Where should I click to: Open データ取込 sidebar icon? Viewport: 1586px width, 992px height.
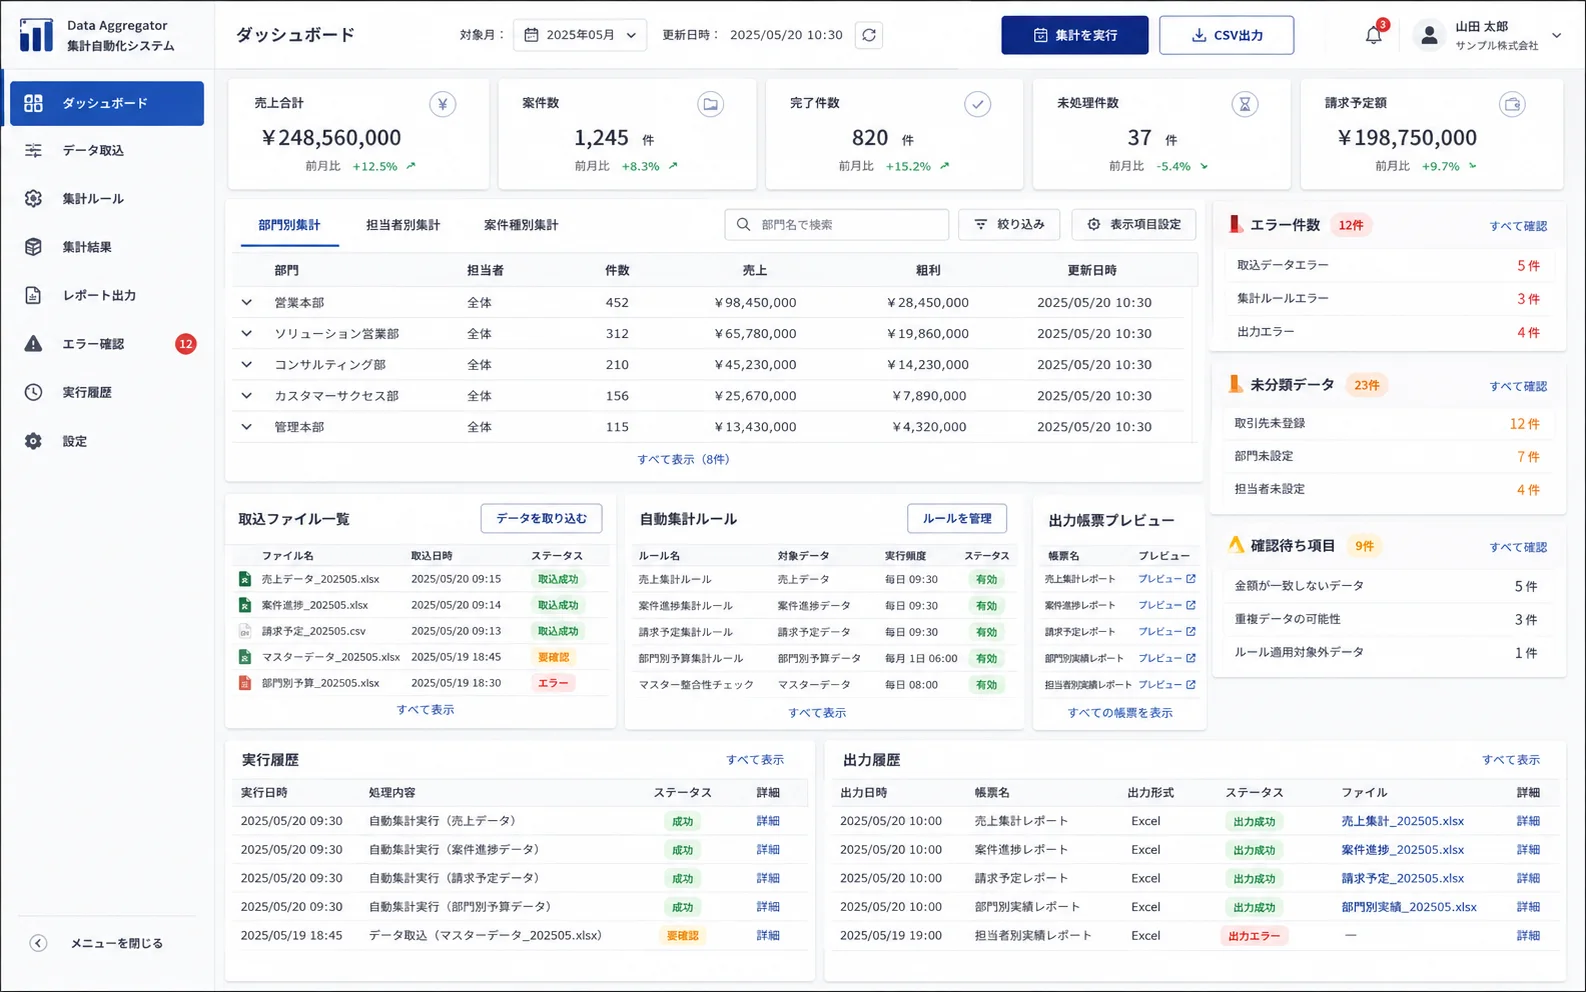pos(33,150)
